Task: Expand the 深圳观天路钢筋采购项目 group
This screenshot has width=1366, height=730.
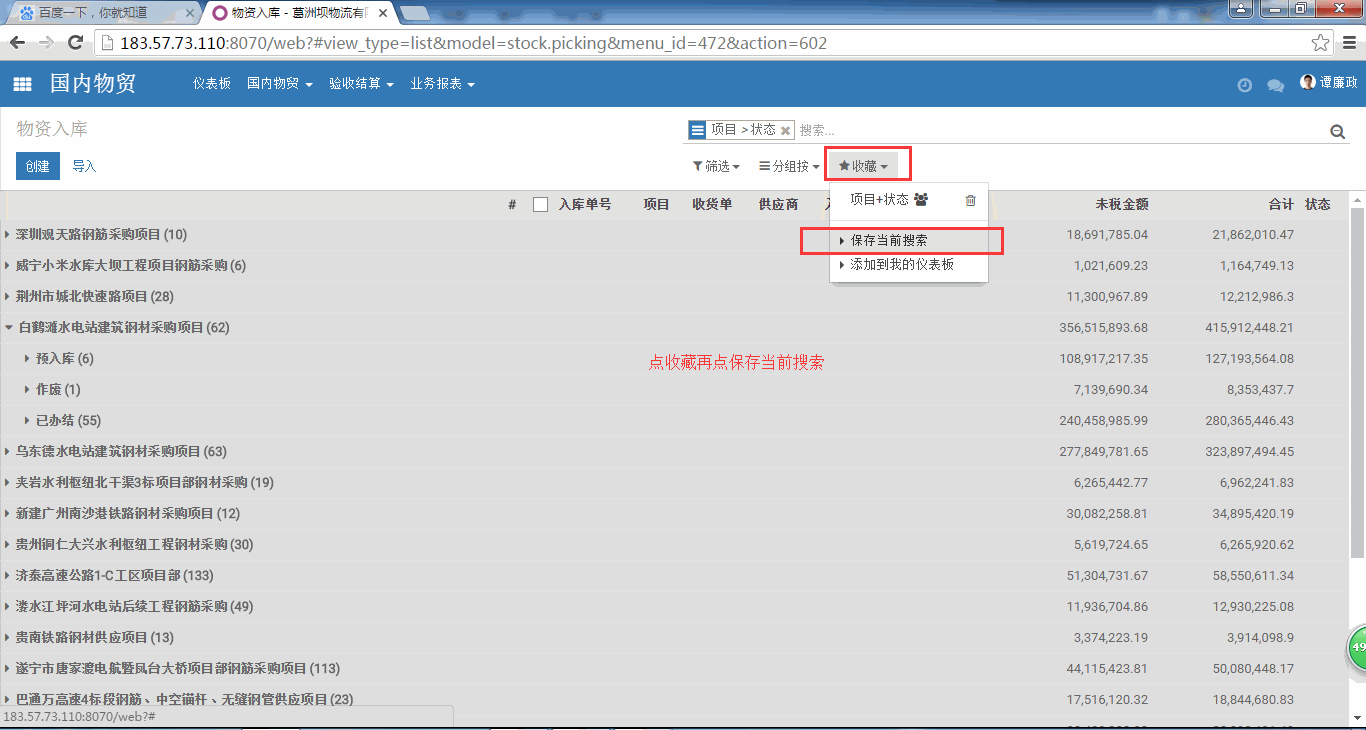Action: [100, 235]
